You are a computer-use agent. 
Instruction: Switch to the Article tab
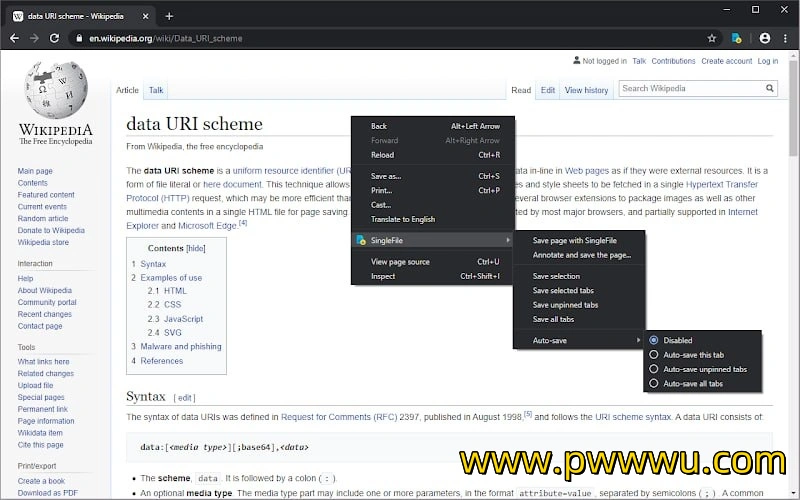pyautogui.click(x=127, y=90)
